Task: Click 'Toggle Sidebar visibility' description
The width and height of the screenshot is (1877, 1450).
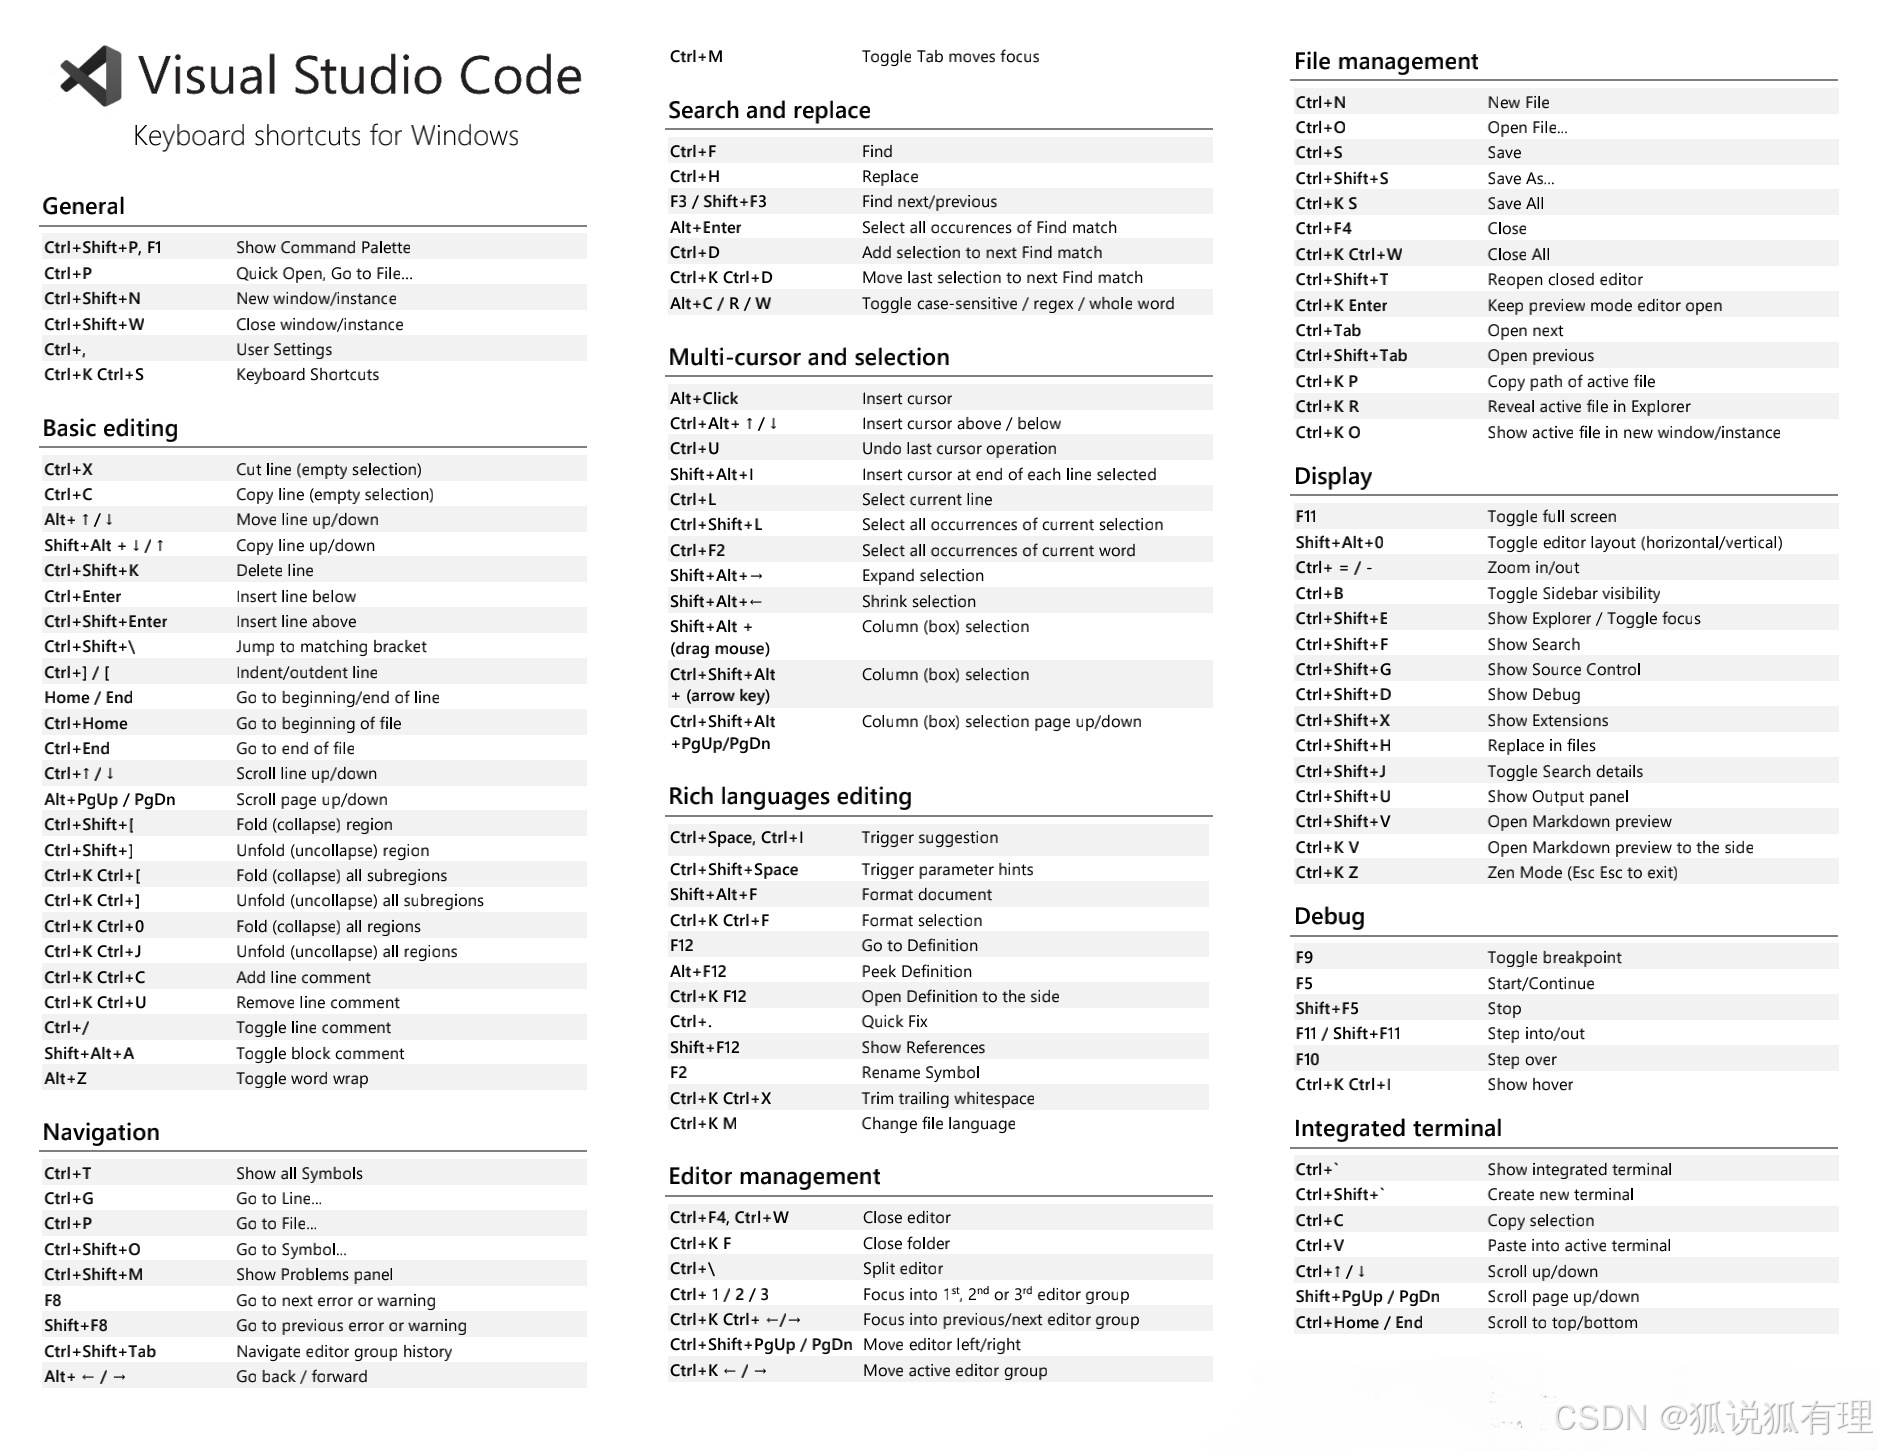Action: click(1573, 593)
